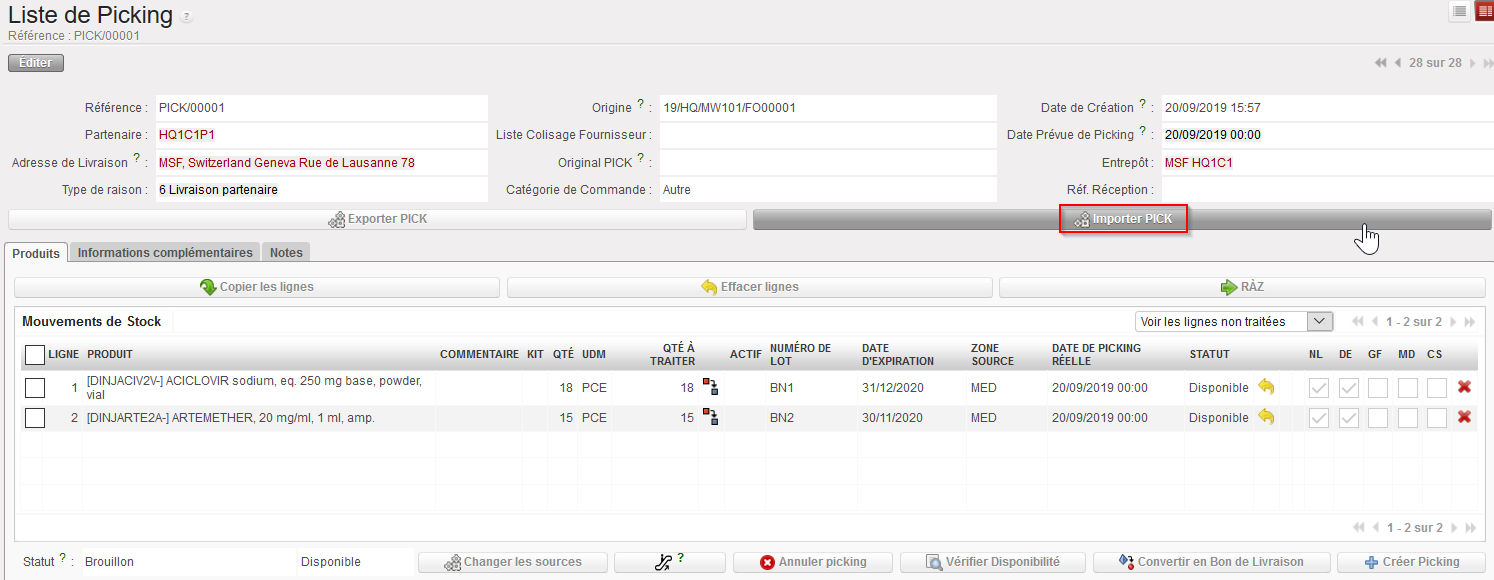The image size is (1494, 580).
Task: Click the red delete icon on line 1
Action: 1464,388
